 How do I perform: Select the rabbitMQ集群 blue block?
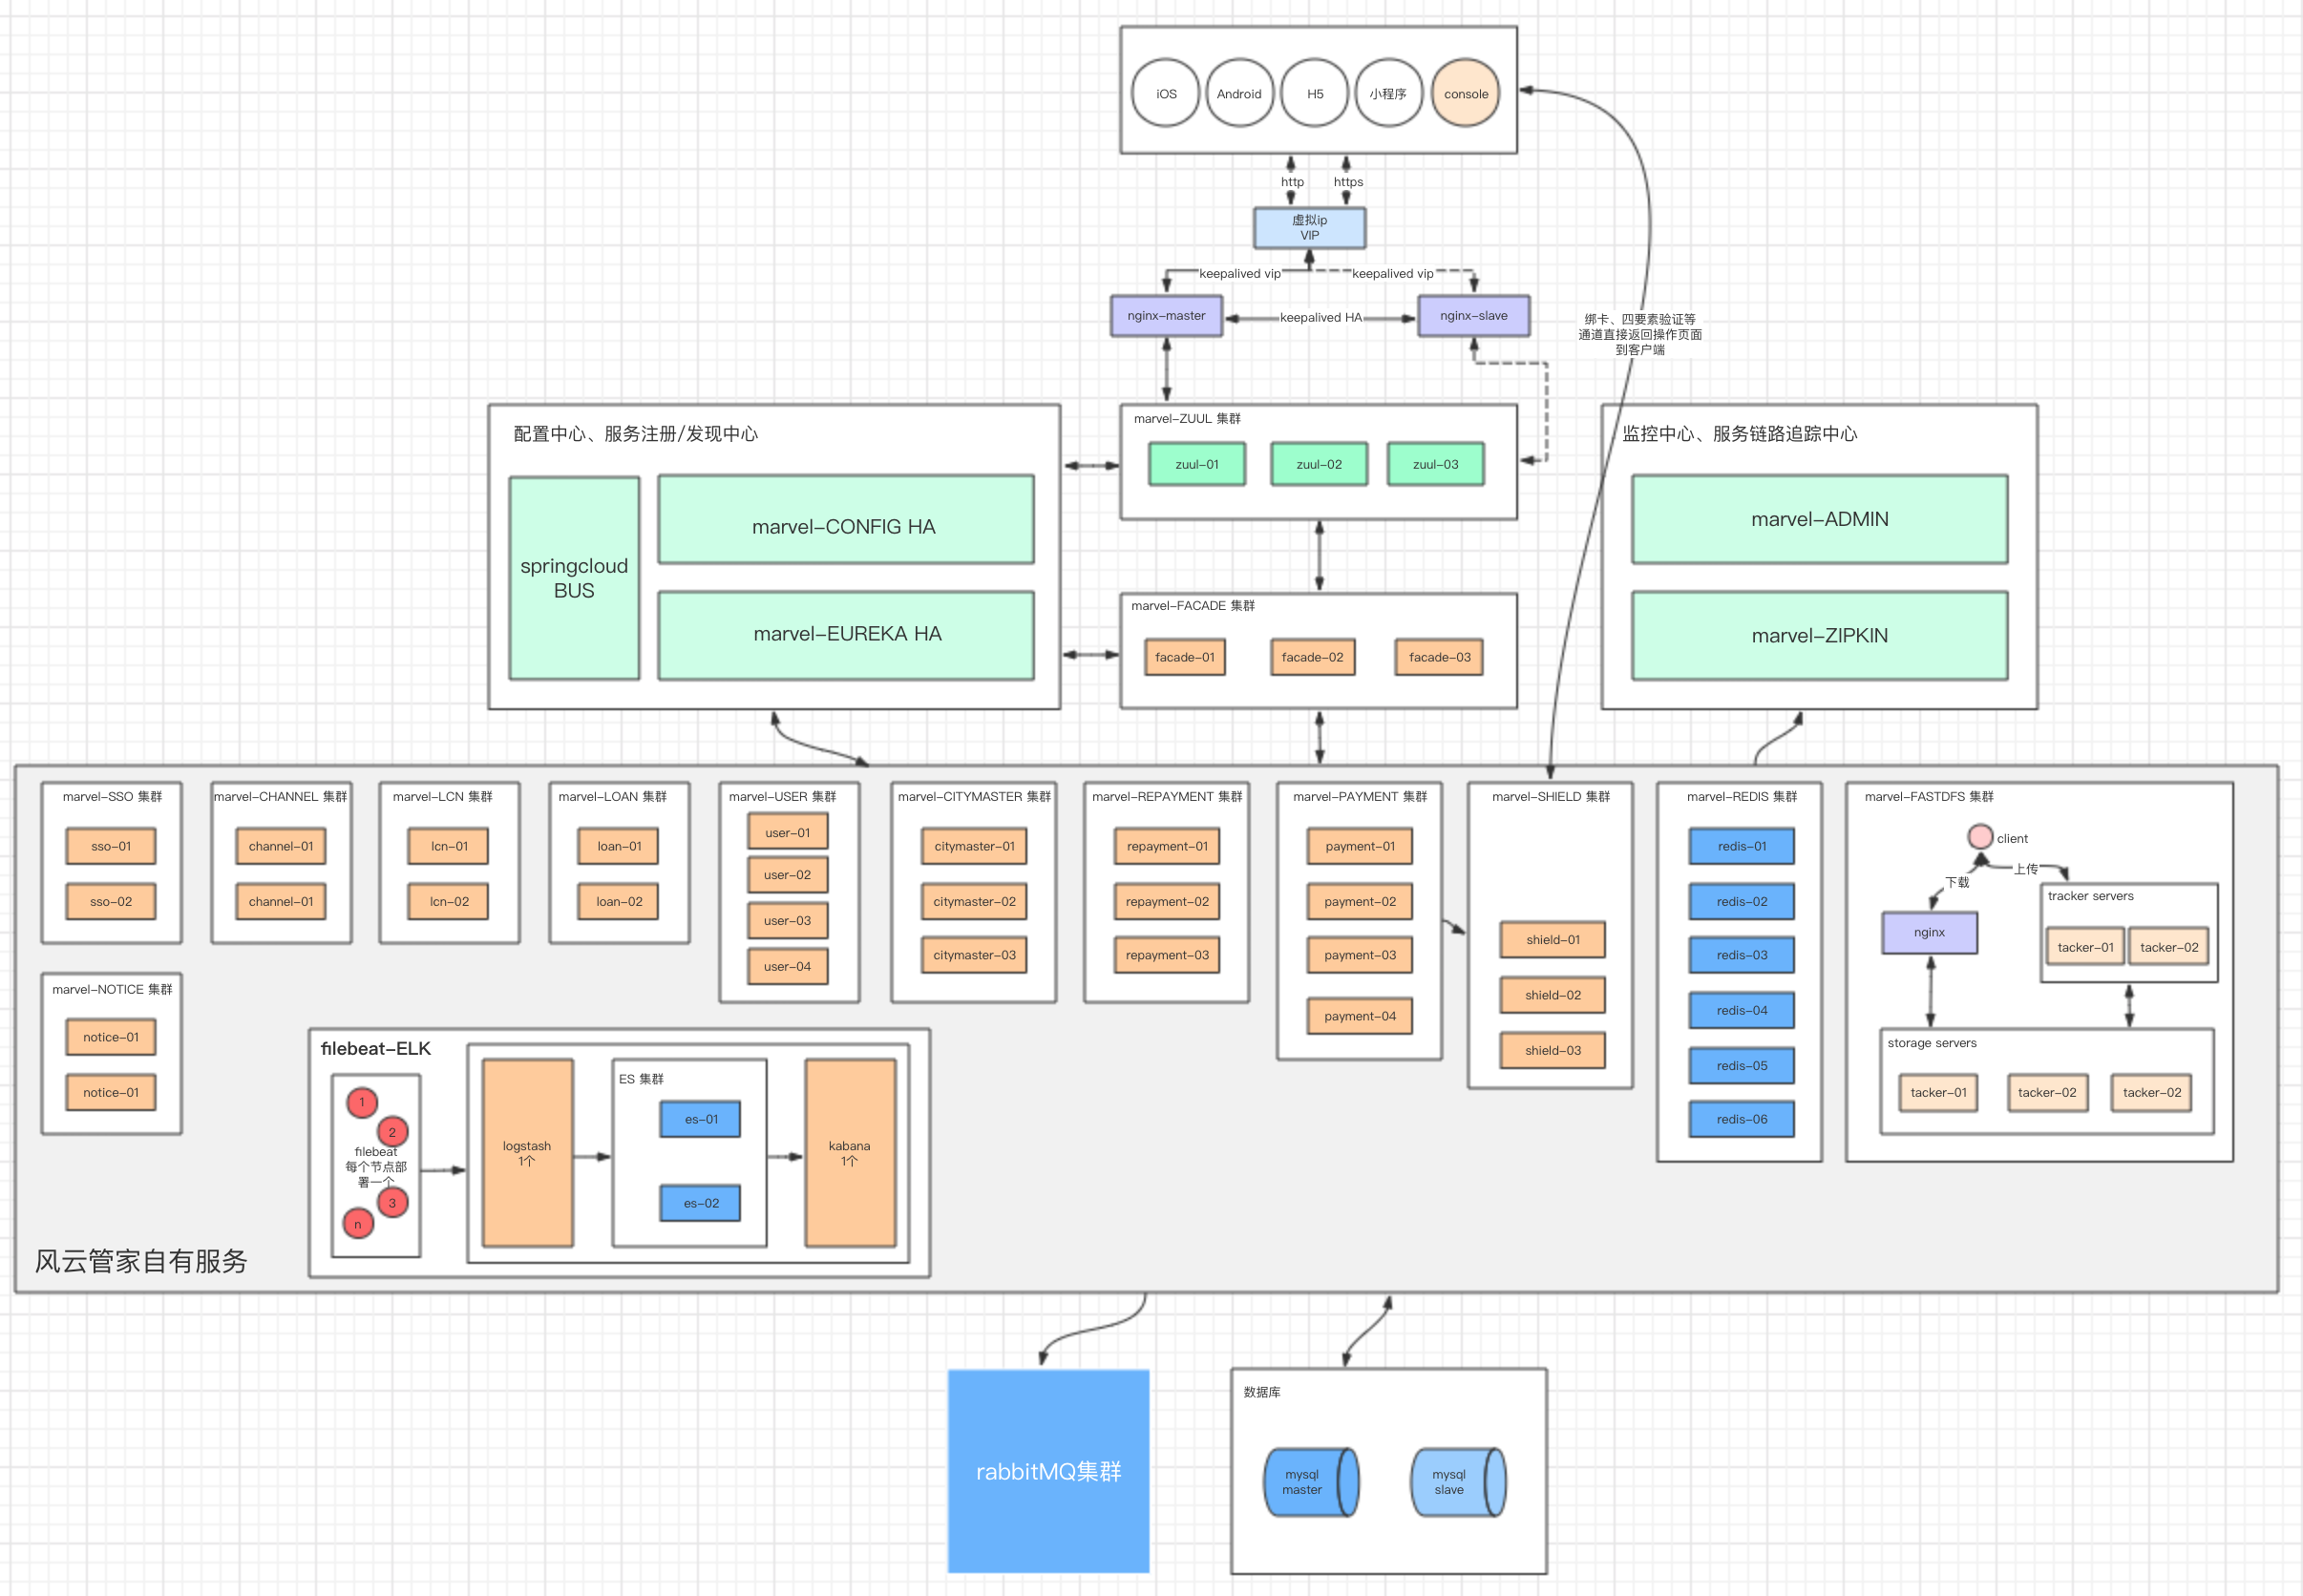pos(1048,1470)
